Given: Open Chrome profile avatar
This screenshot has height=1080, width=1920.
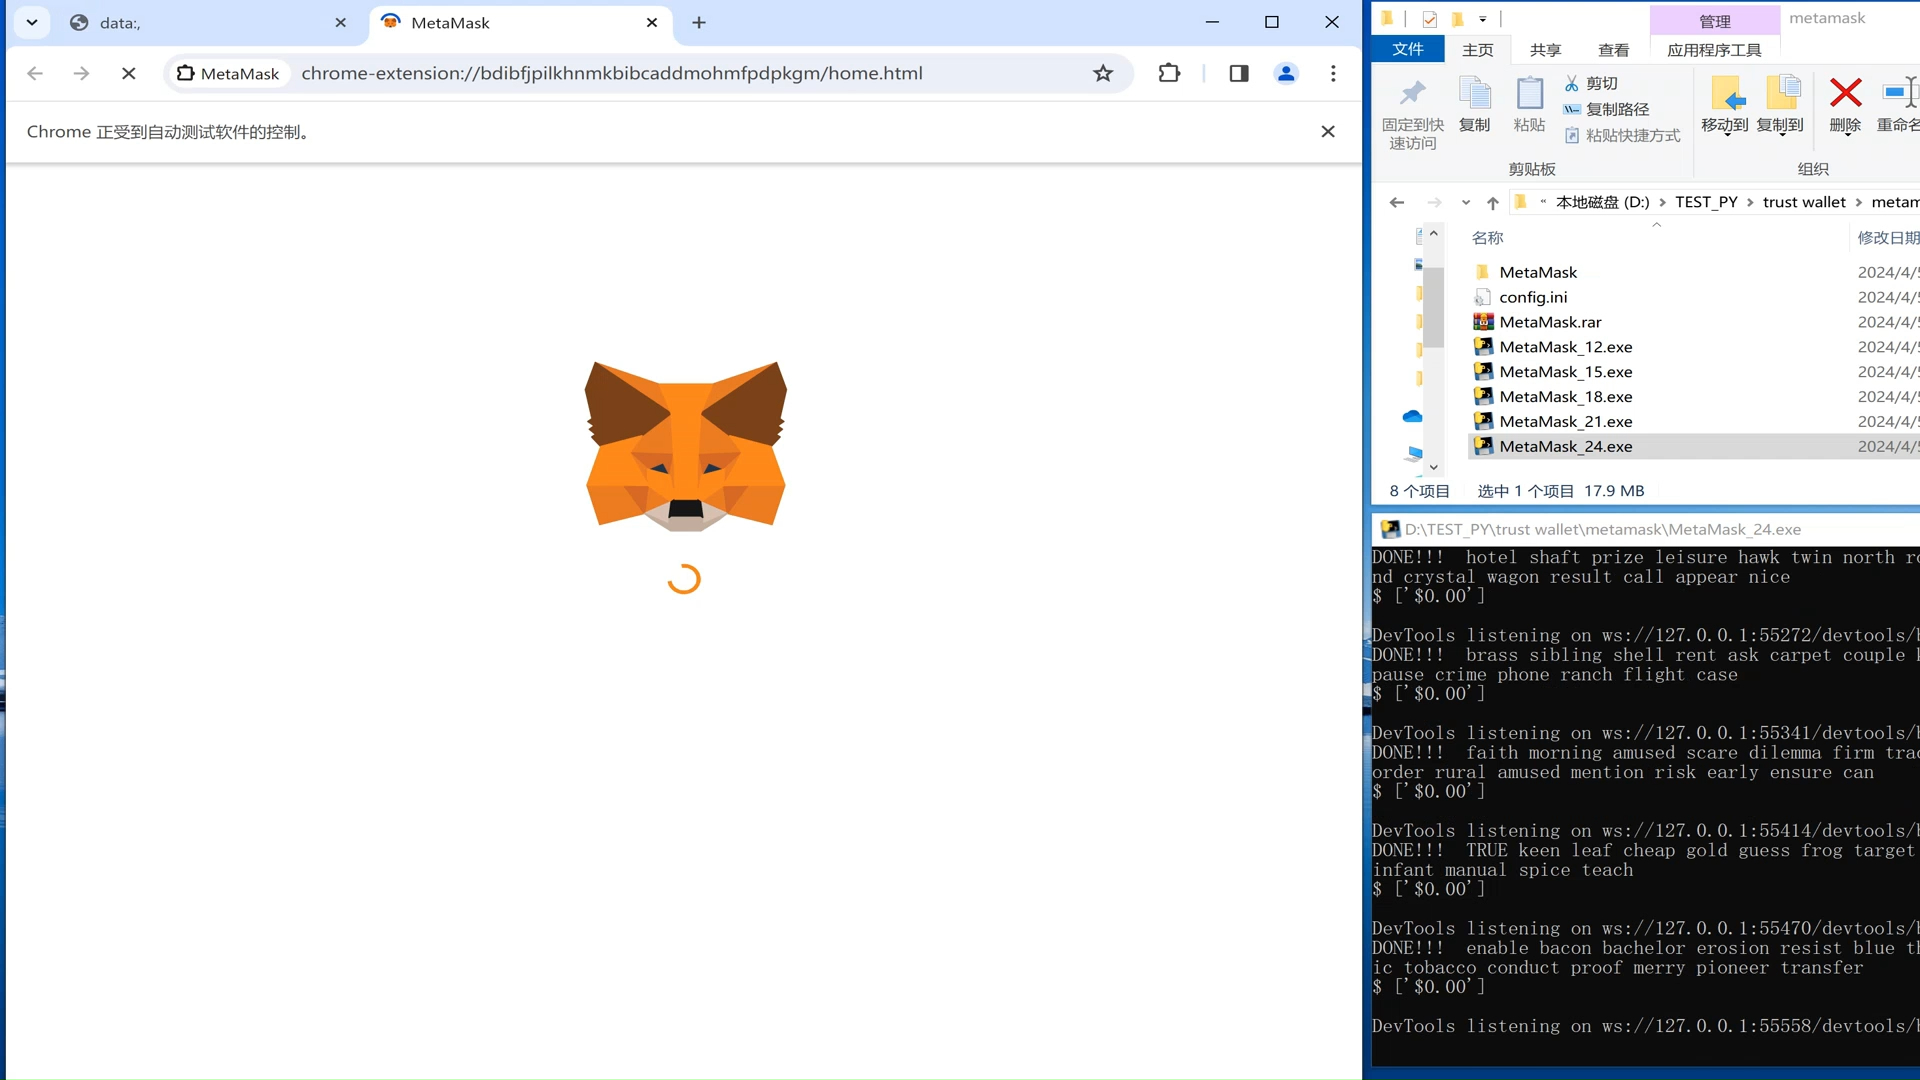Looking at the screenshot, I should 1286,73.
